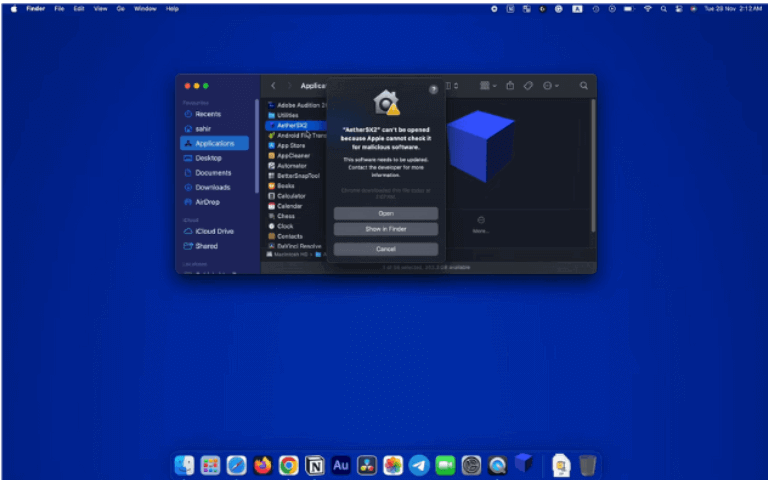The height and width of the screenshot is (480, 768).
Task: Open QuickTime Player from the Dock
Action: 497,465
